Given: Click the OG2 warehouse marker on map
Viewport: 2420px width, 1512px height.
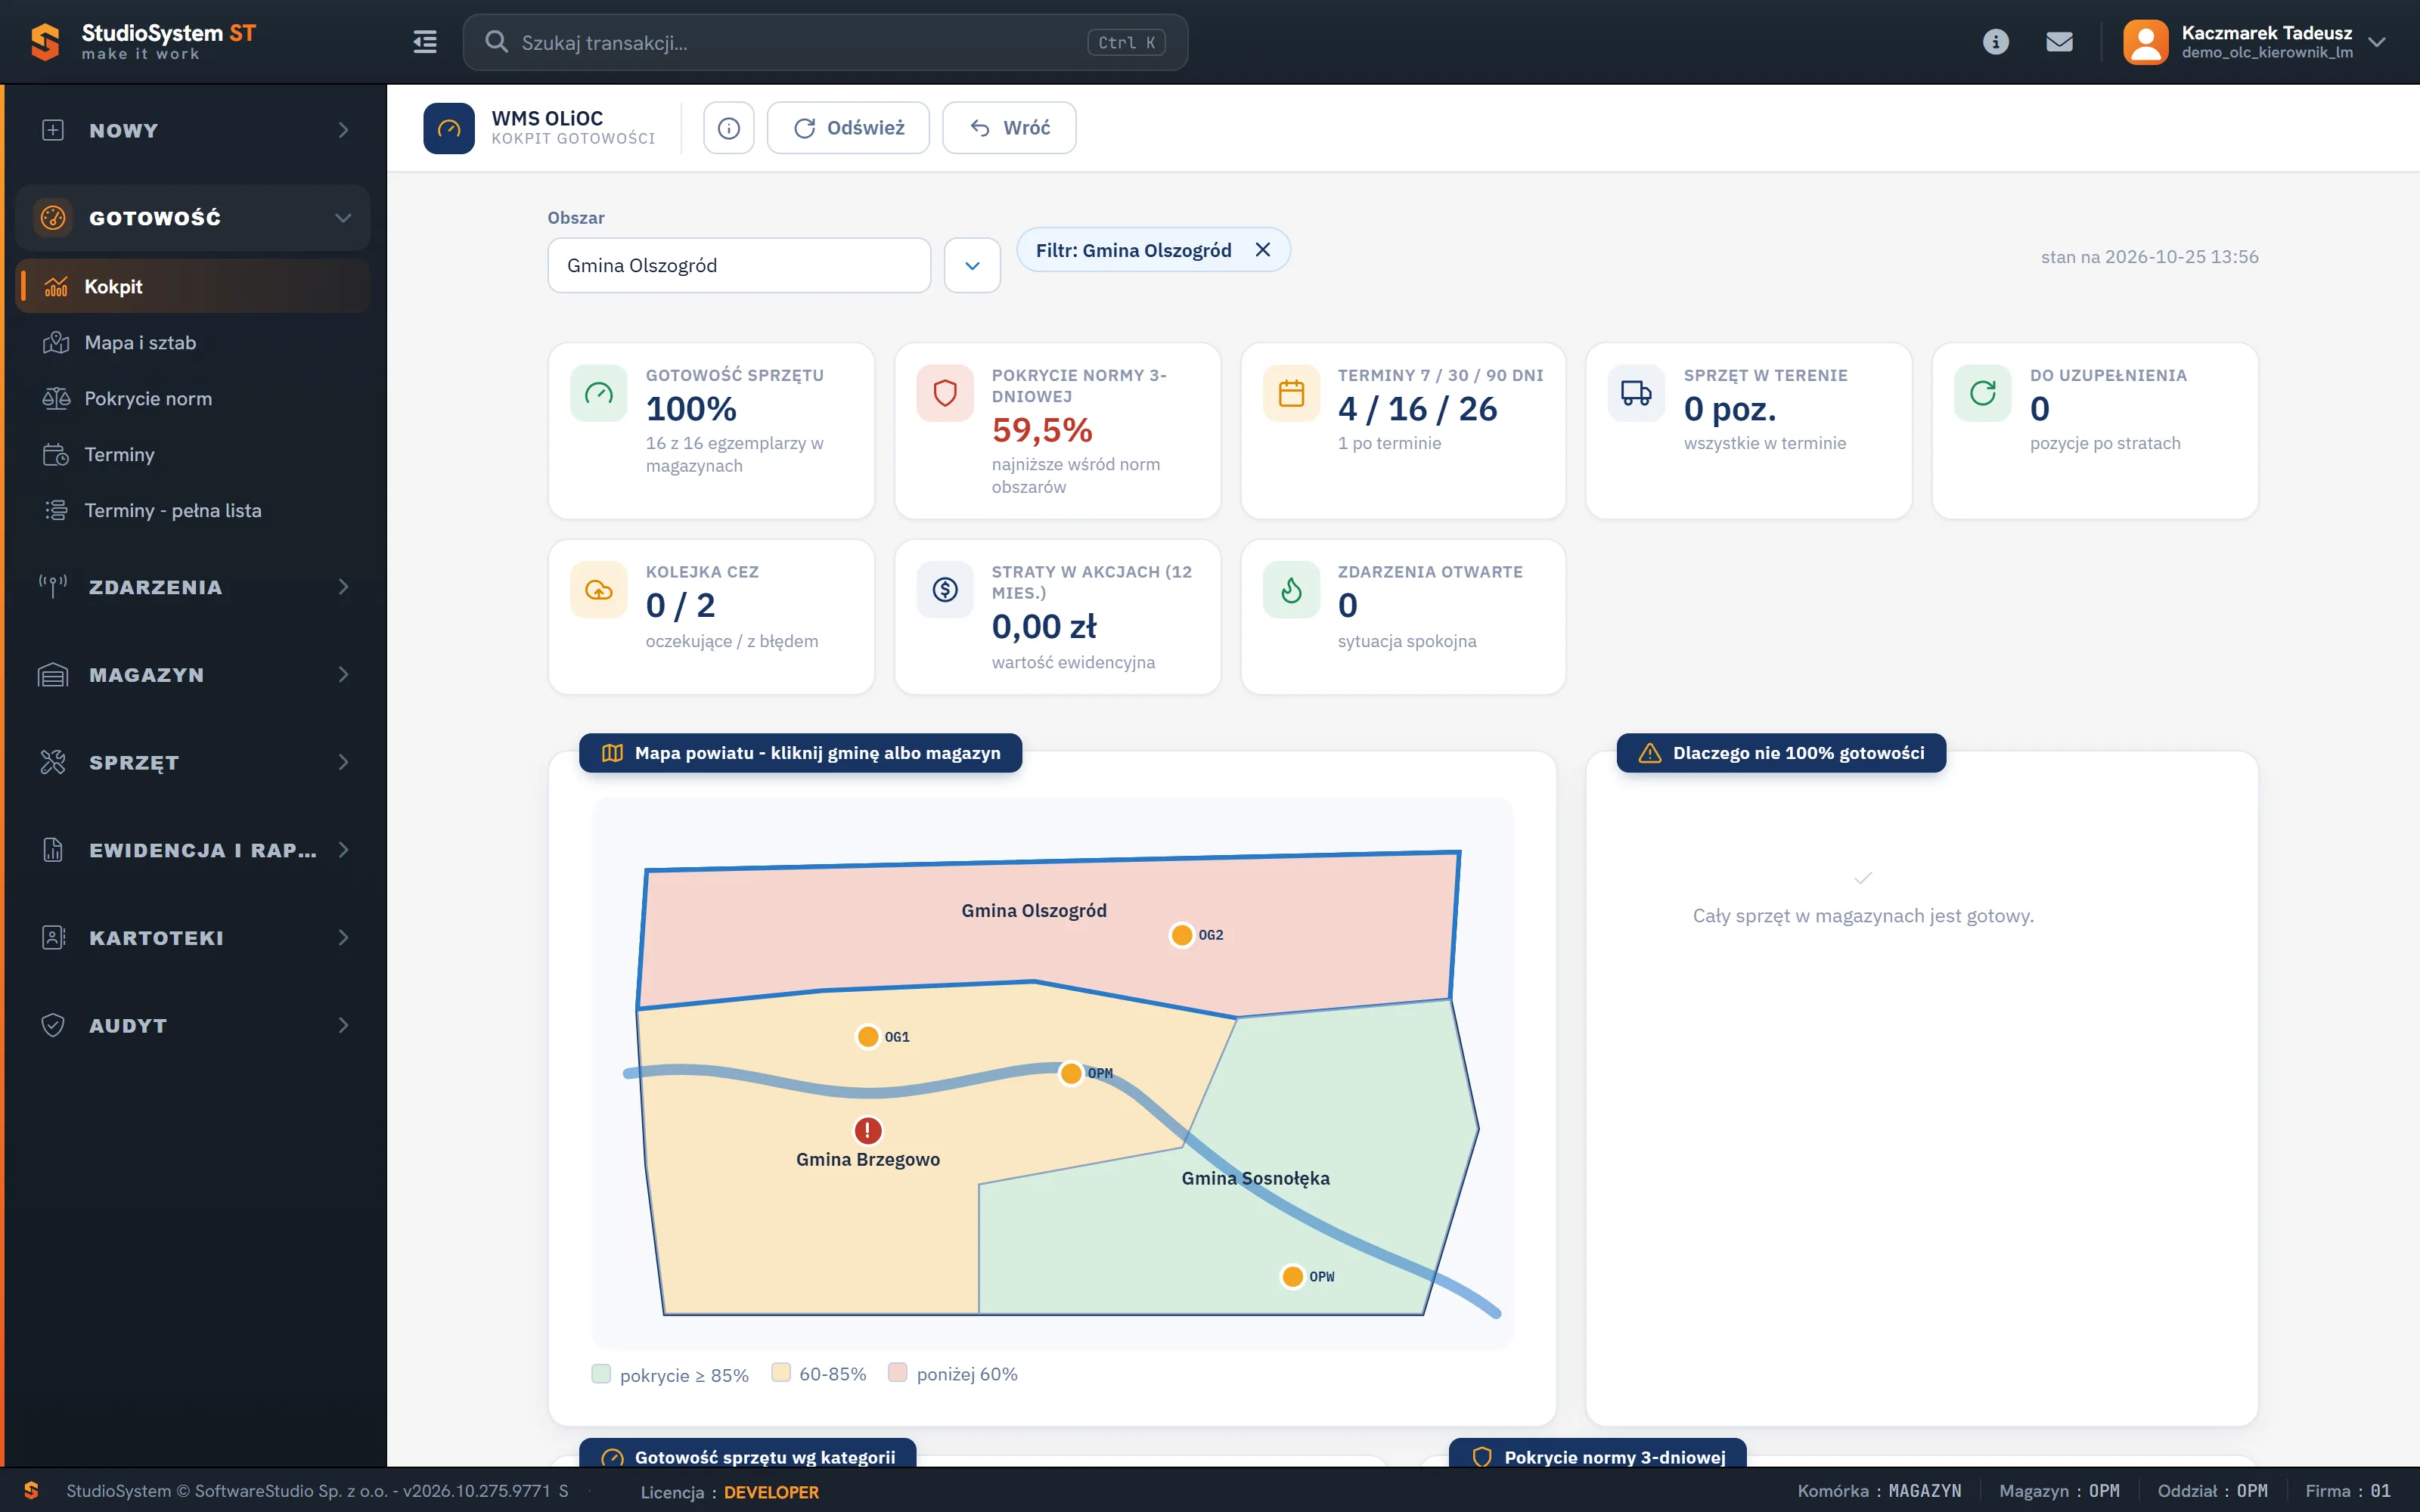Looking at the screenshot, I should pos(1182,935).
